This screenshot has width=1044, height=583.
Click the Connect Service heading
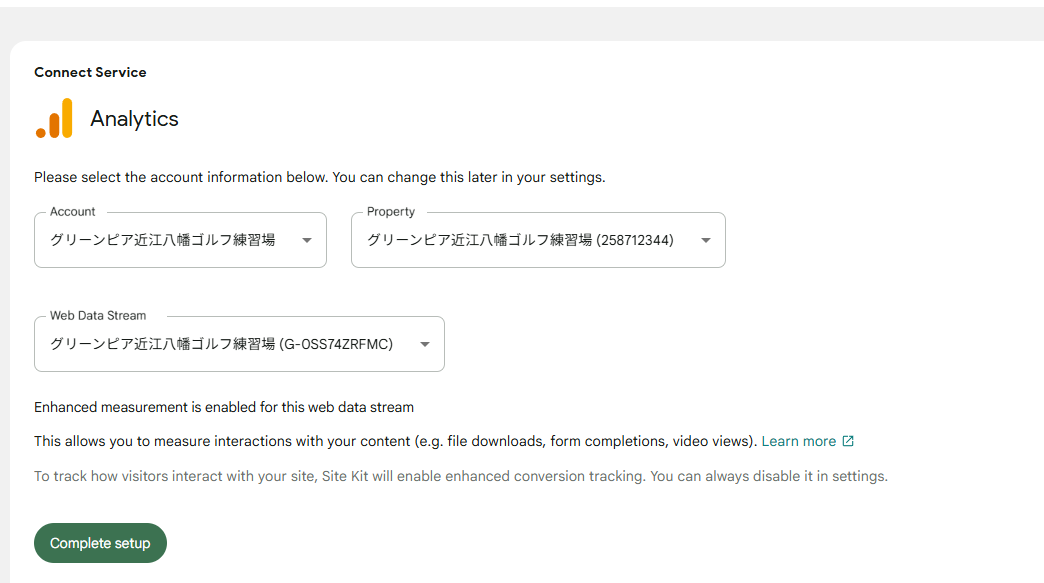tap(91, 73)
